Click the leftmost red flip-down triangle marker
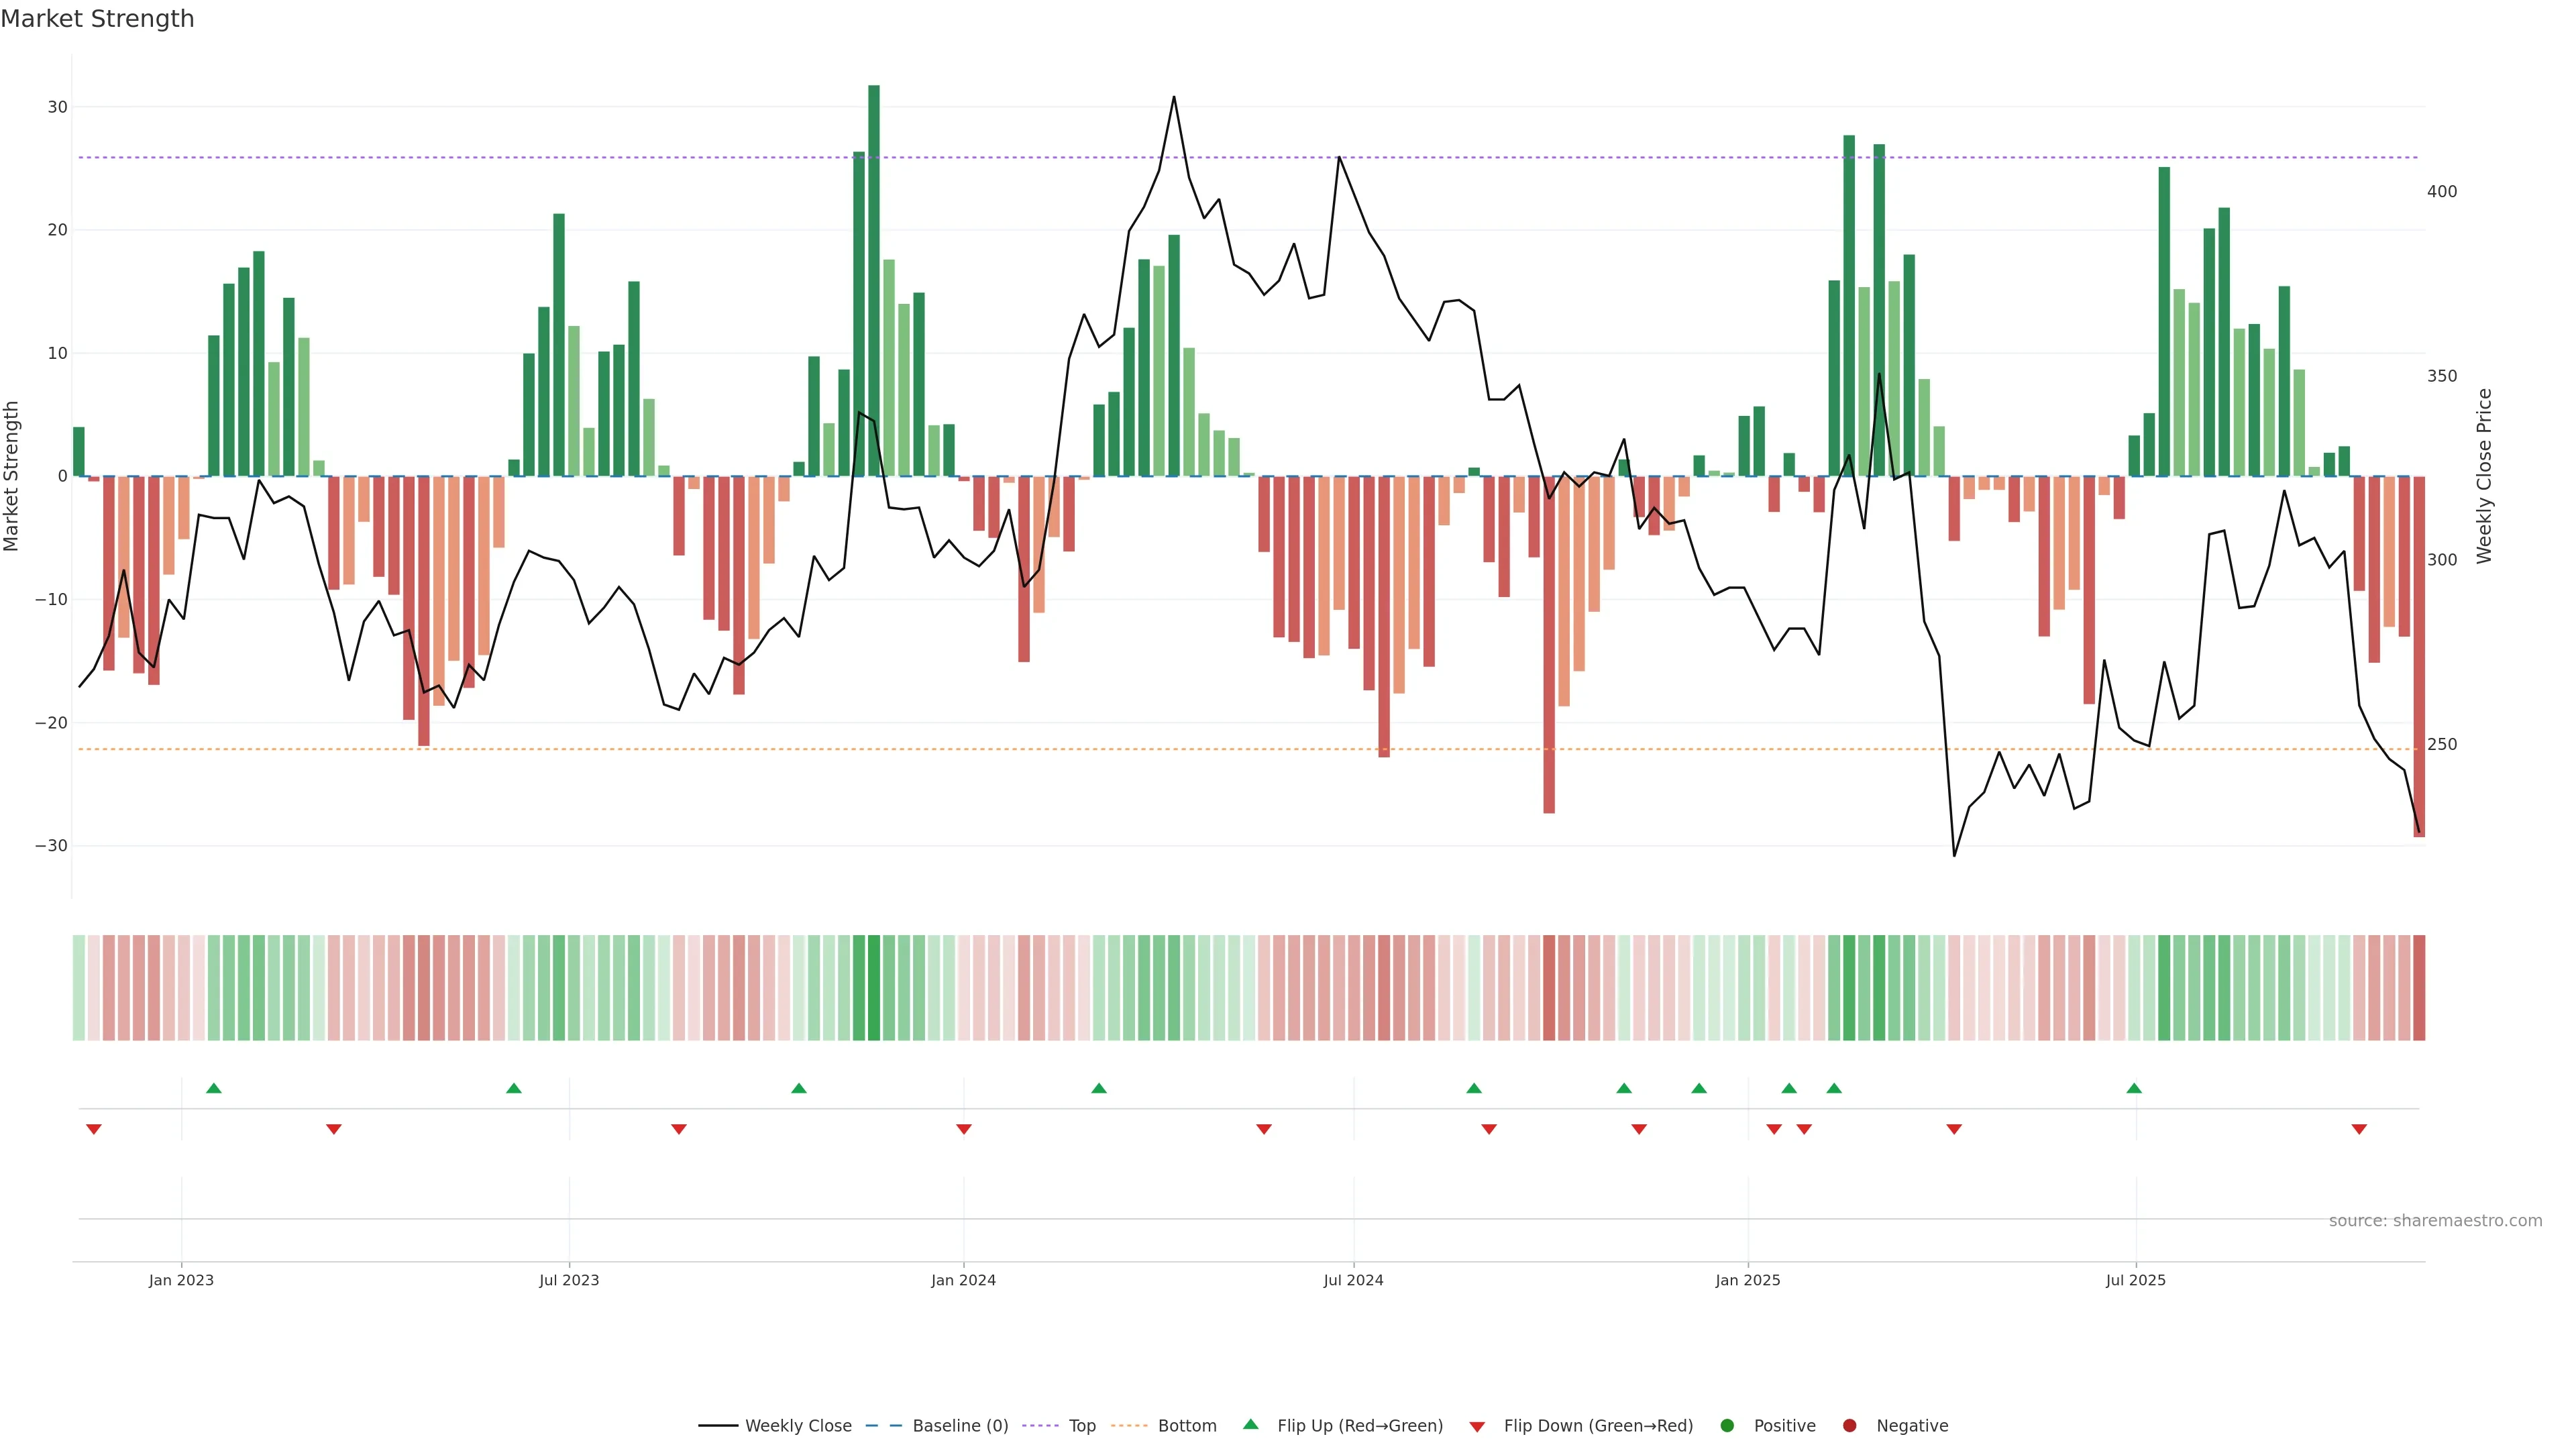Image resolution: width=2576 pixels, height=1449 pixels. pyautogui.click(x=94, y=1129)
